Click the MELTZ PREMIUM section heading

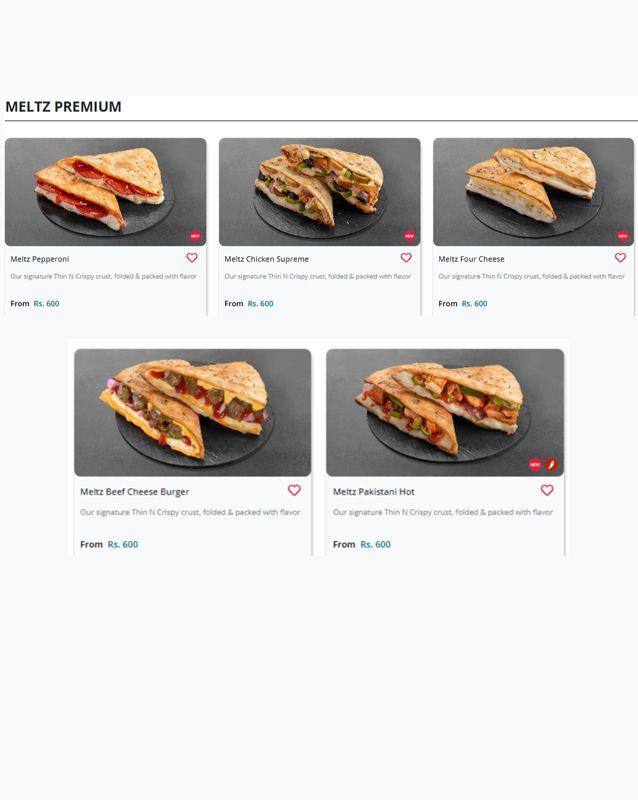coord(63,107)
